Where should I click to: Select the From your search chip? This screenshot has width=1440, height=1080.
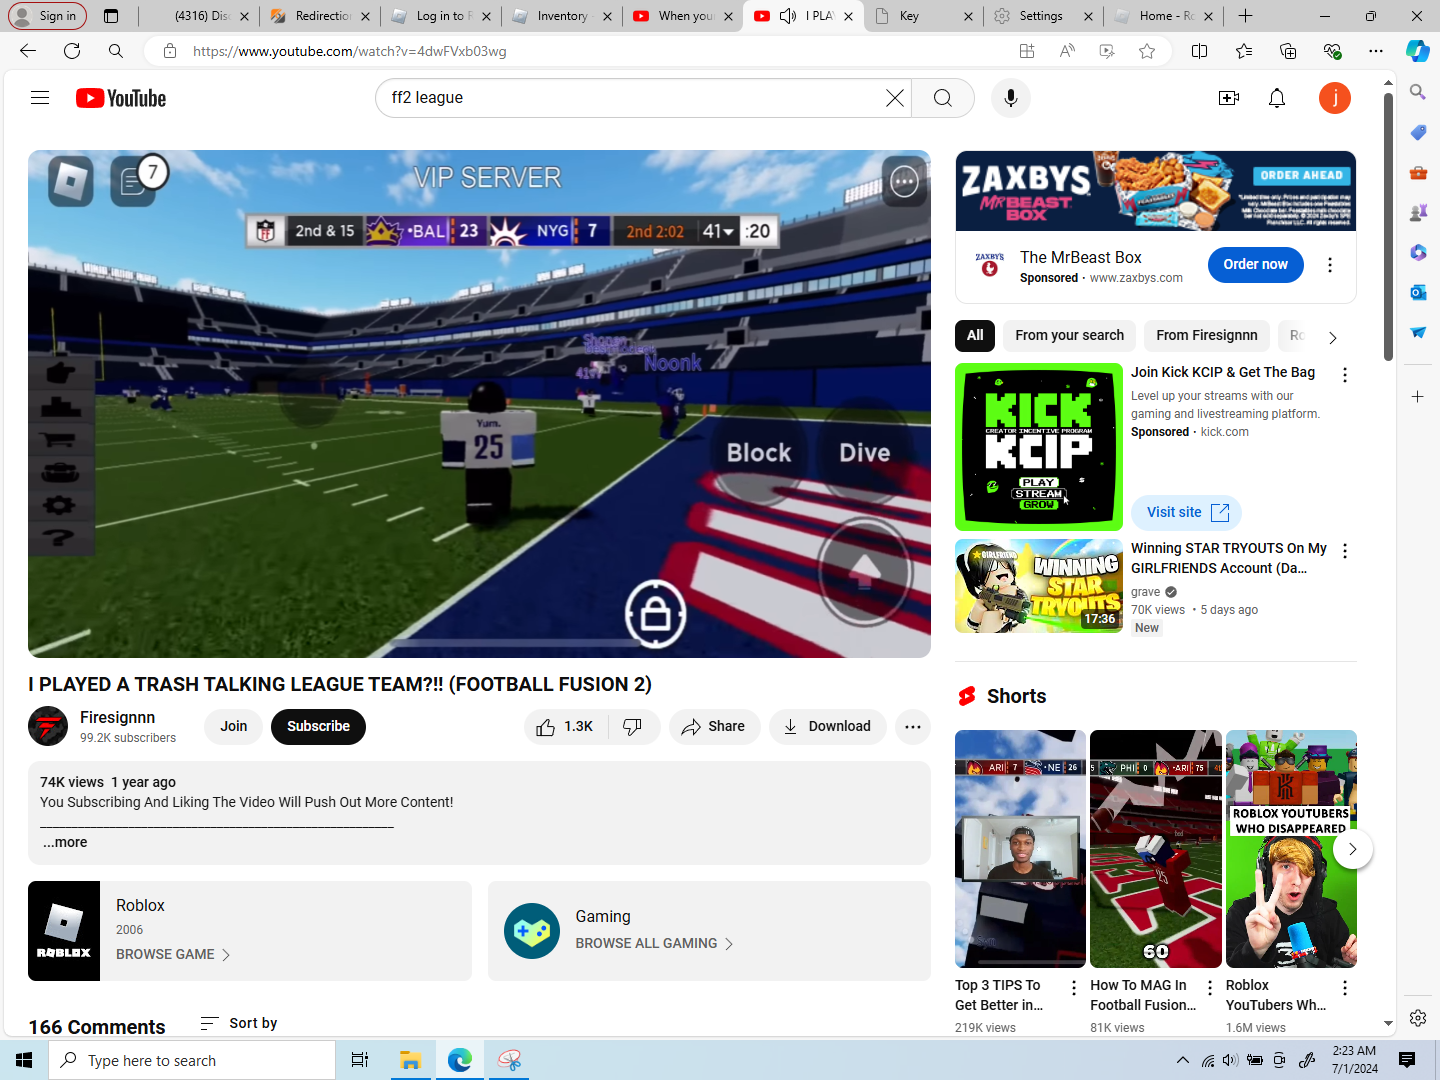[x=1070, y=336]
